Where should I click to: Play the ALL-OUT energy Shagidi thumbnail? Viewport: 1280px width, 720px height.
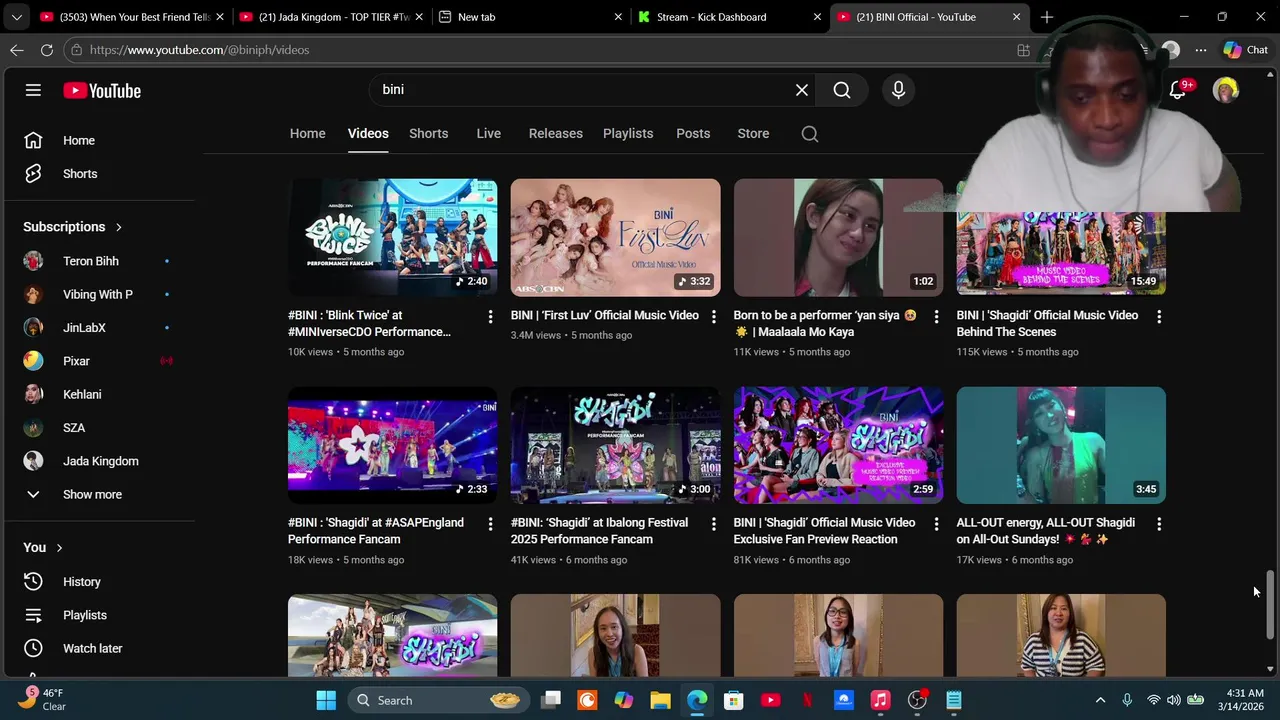[x=1061, y=445]
